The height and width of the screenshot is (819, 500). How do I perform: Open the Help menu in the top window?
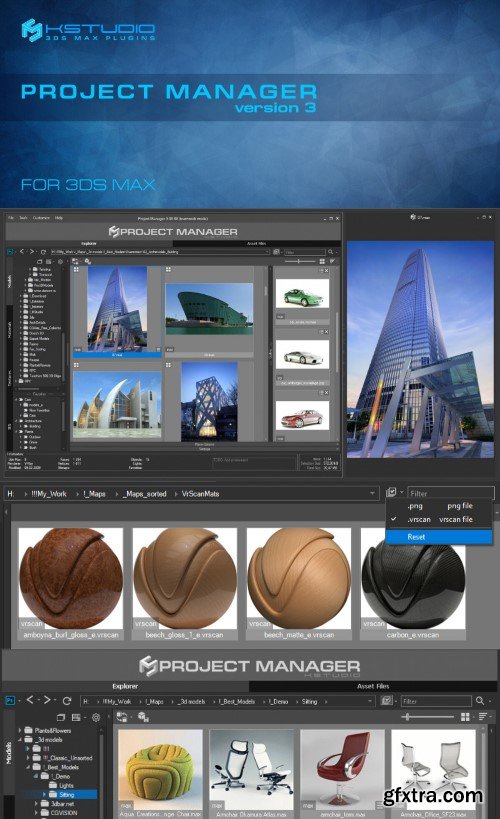[59, 218]
